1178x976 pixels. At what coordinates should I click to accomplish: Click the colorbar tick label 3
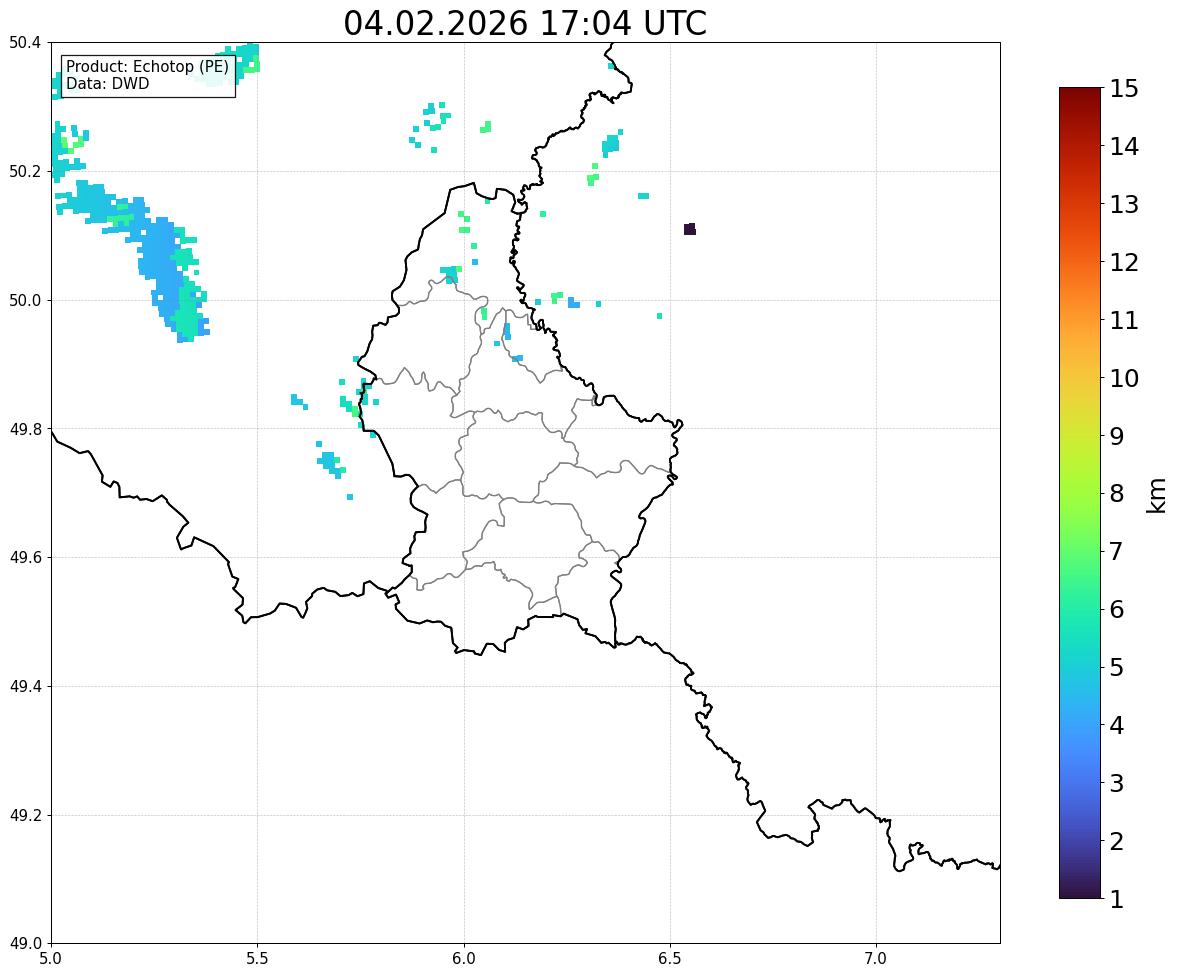(1117, 783)
